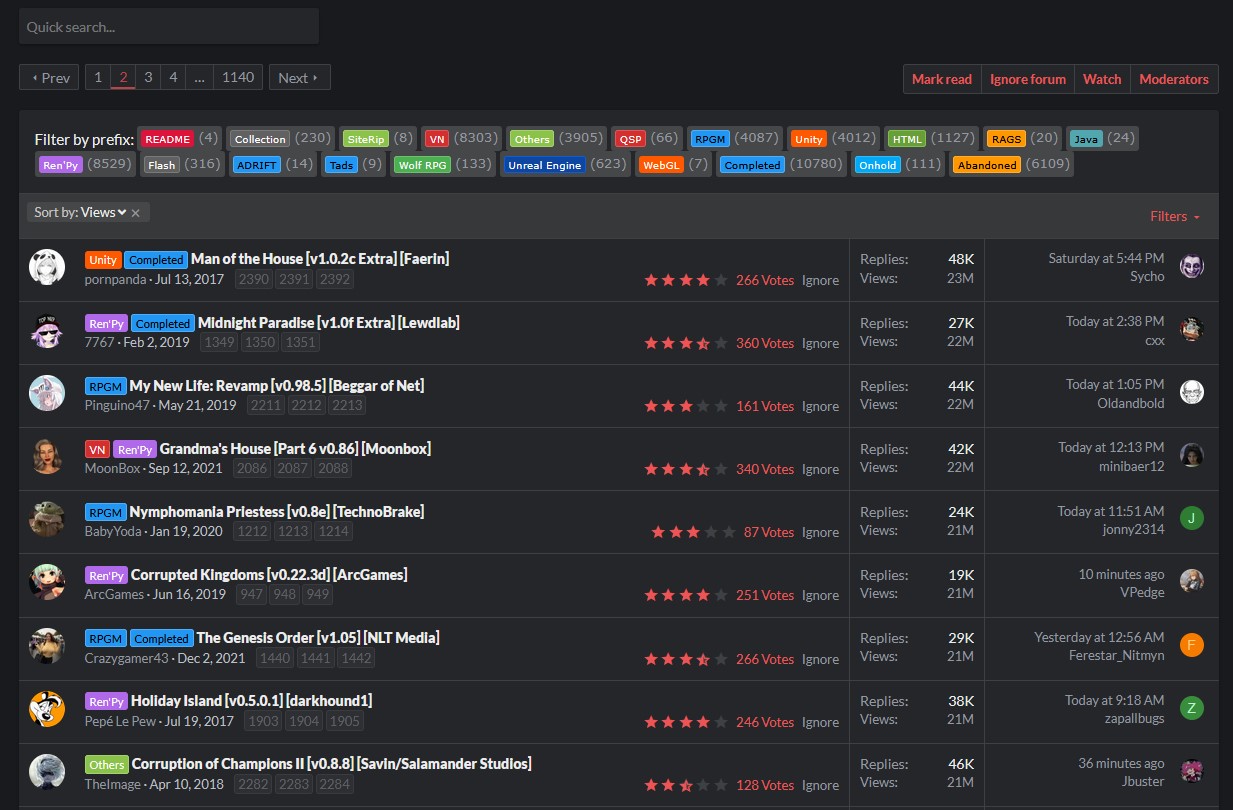Click Completed tag on The Genesis Order

(161, 638)
